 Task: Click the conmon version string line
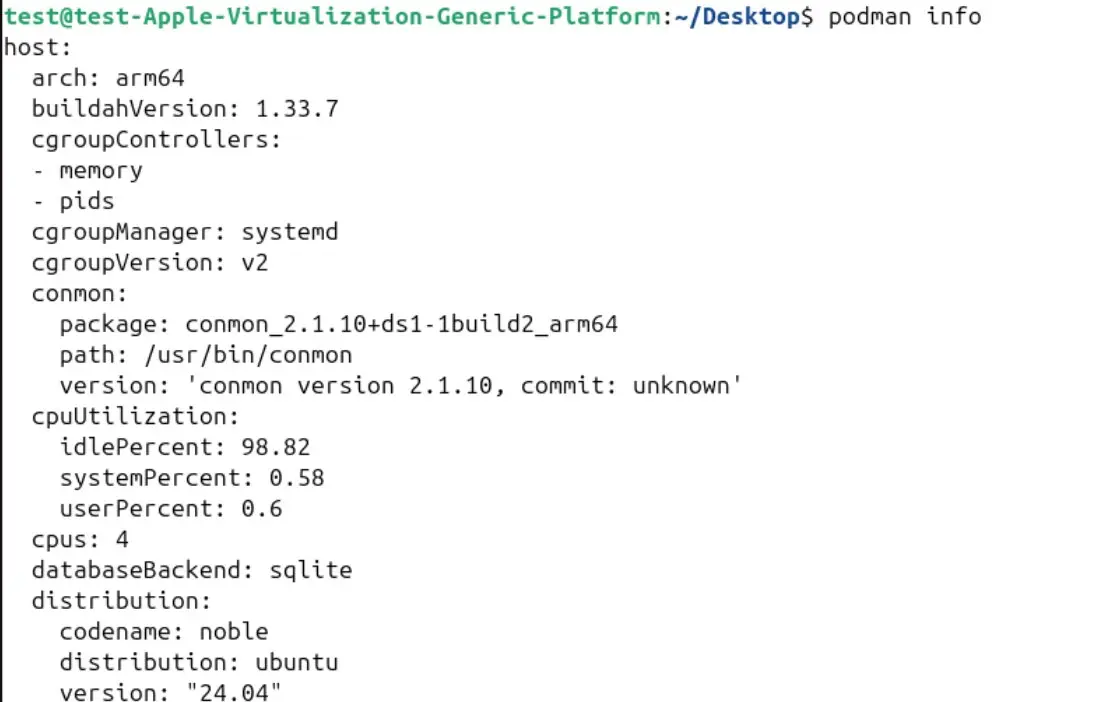(x=400, y=386)
